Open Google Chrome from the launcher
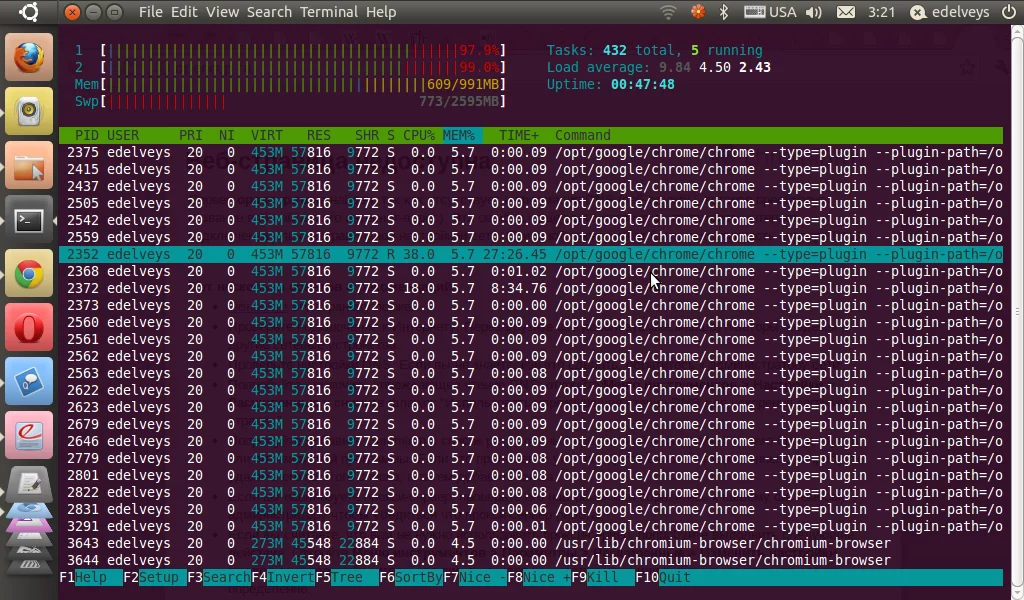 point(29,274)
